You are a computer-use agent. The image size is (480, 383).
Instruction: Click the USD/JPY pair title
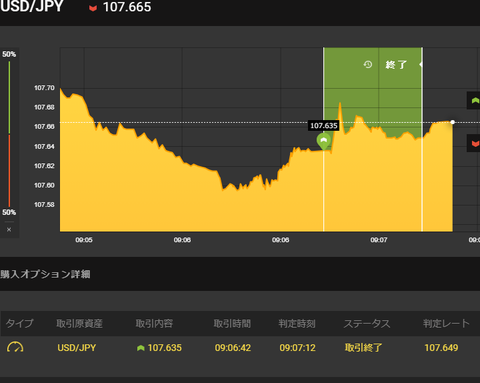click(x=32, y=6)
